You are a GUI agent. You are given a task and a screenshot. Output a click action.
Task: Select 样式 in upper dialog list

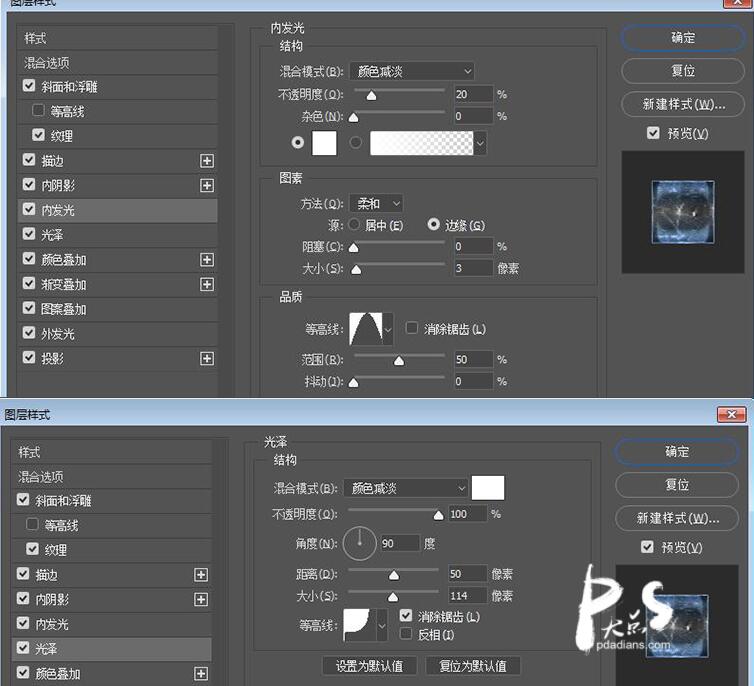click(118, 38)
